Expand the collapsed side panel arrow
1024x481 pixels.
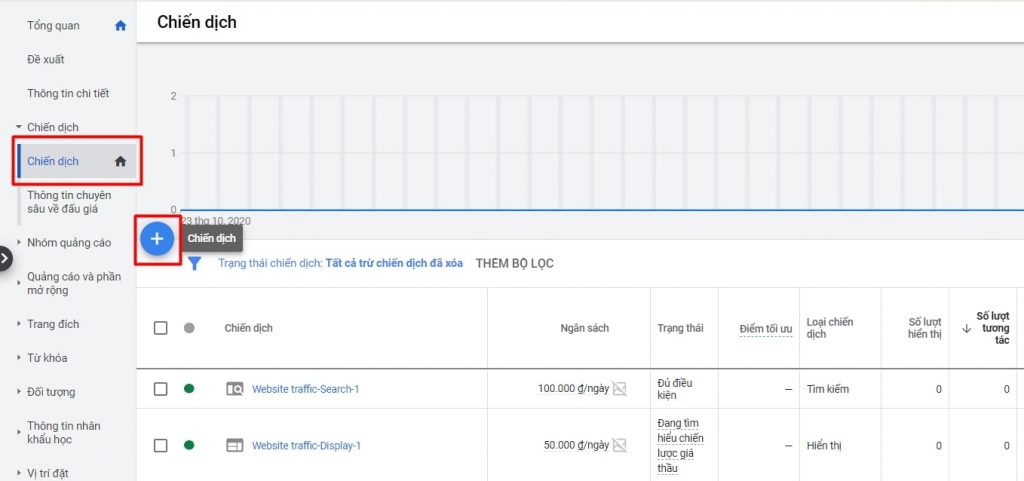[x=5, y=258]
